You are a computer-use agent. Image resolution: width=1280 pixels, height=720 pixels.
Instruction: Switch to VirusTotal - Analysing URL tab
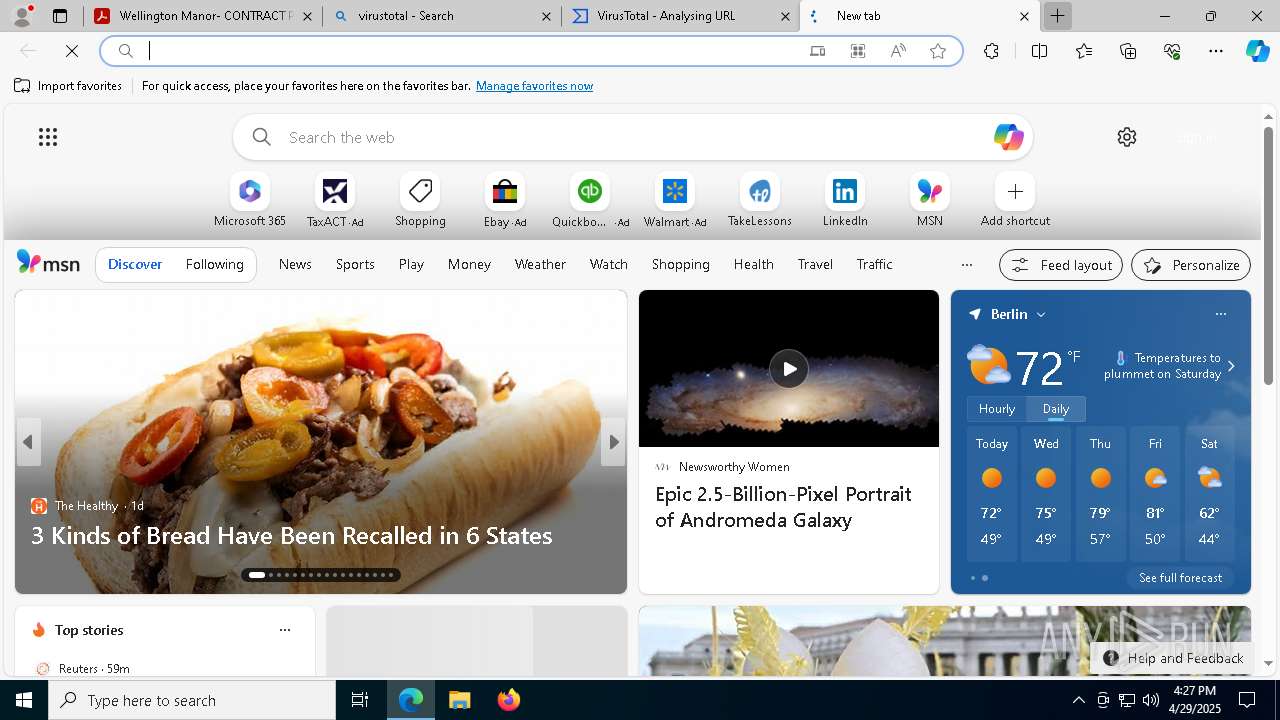click(x=680, y=16)
